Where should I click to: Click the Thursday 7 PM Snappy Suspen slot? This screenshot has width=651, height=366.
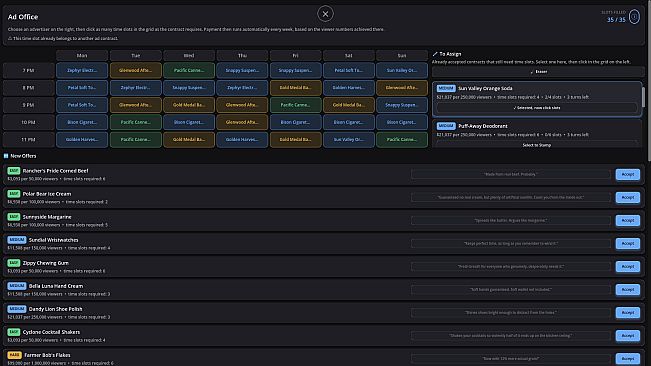[242, 71]
